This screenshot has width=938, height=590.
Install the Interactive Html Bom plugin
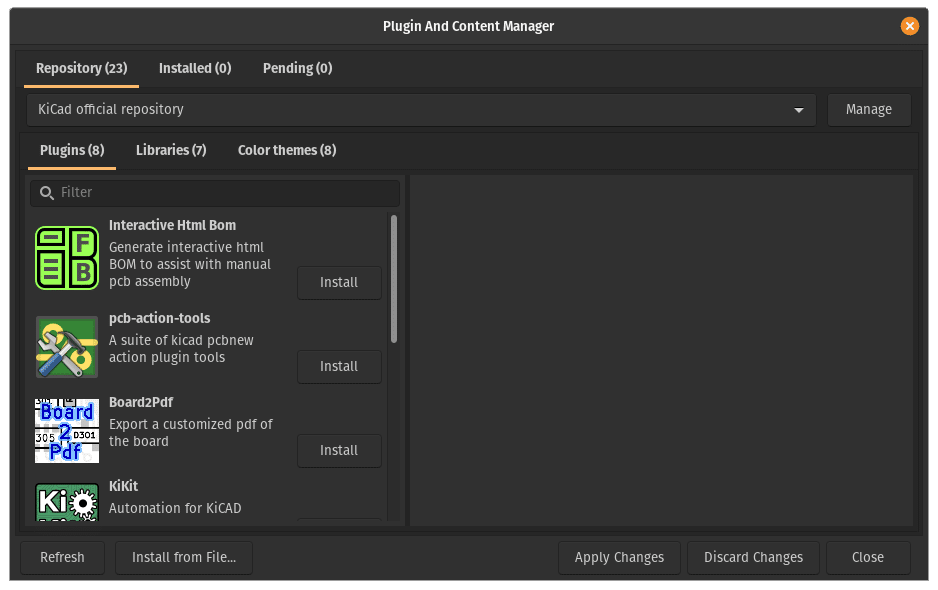[x=339, y=283]
